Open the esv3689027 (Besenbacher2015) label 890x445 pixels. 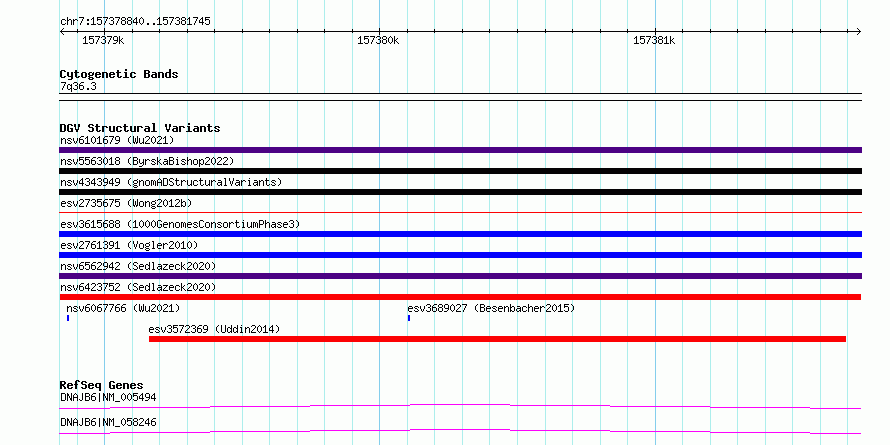tap(491, 308)
